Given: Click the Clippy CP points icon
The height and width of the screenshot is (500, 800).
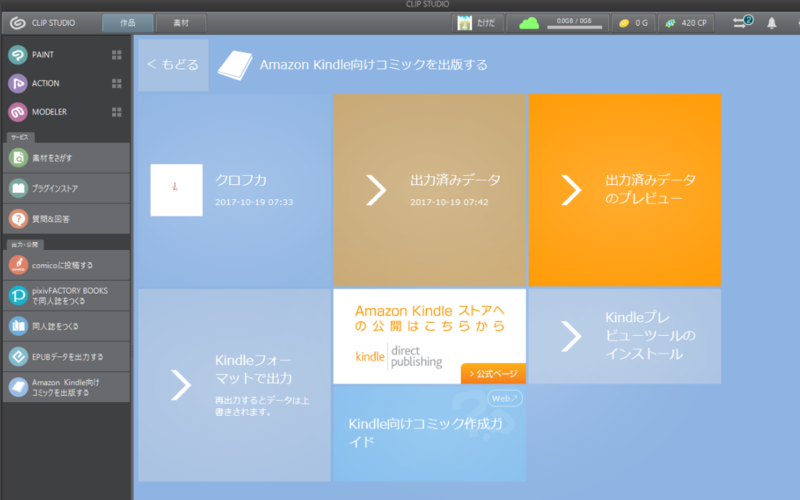Looking at the screenshot, I should (x=670, y=23).
